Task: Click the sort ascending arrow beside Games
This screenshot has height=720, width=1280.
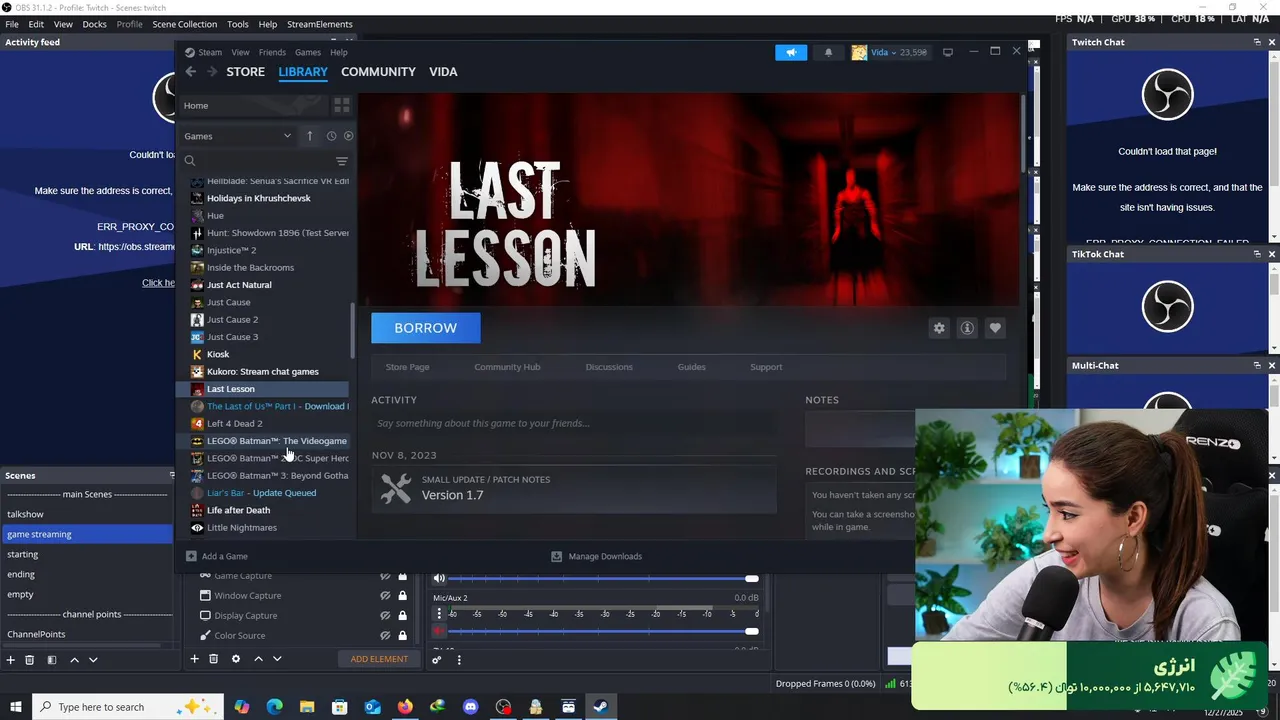Action: click(310, 136)
